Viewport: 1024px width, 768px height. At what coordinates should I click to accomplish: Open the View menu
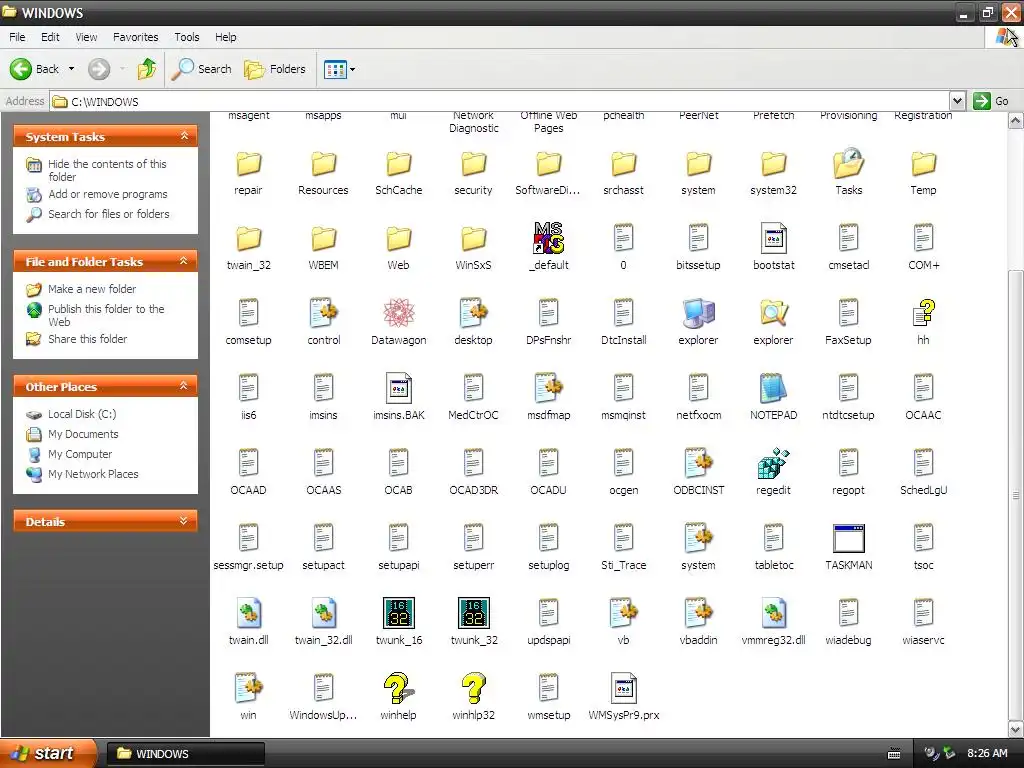click(x=86, y=37)
